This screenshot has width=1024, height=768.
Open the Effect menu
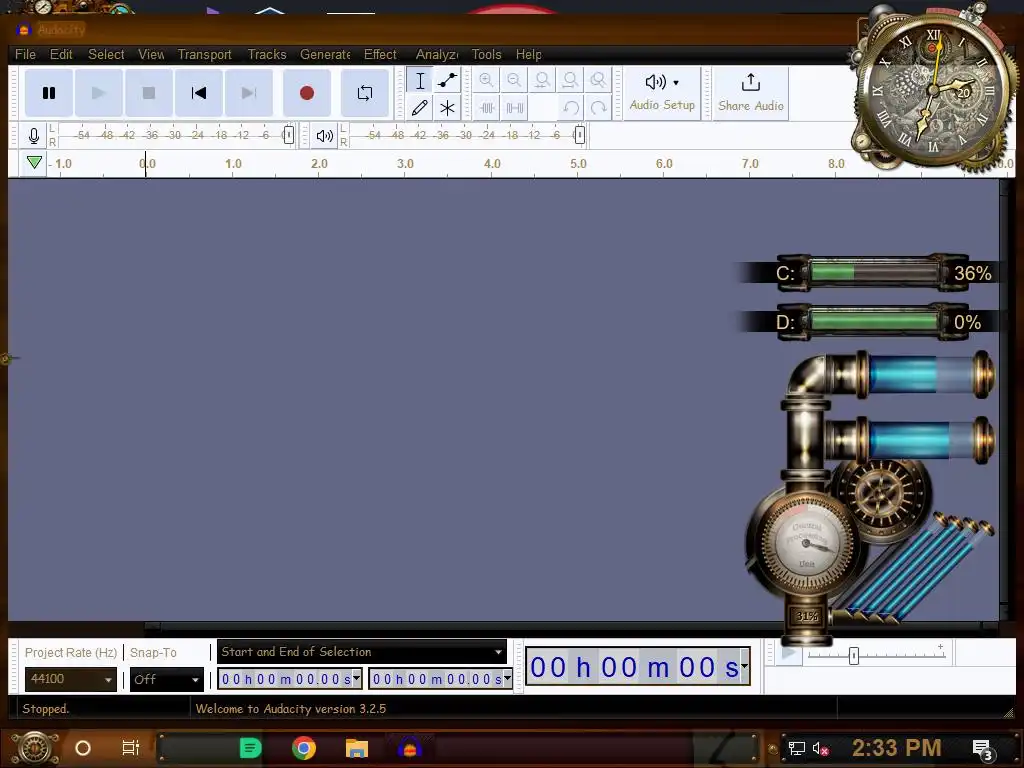(380, 54)
